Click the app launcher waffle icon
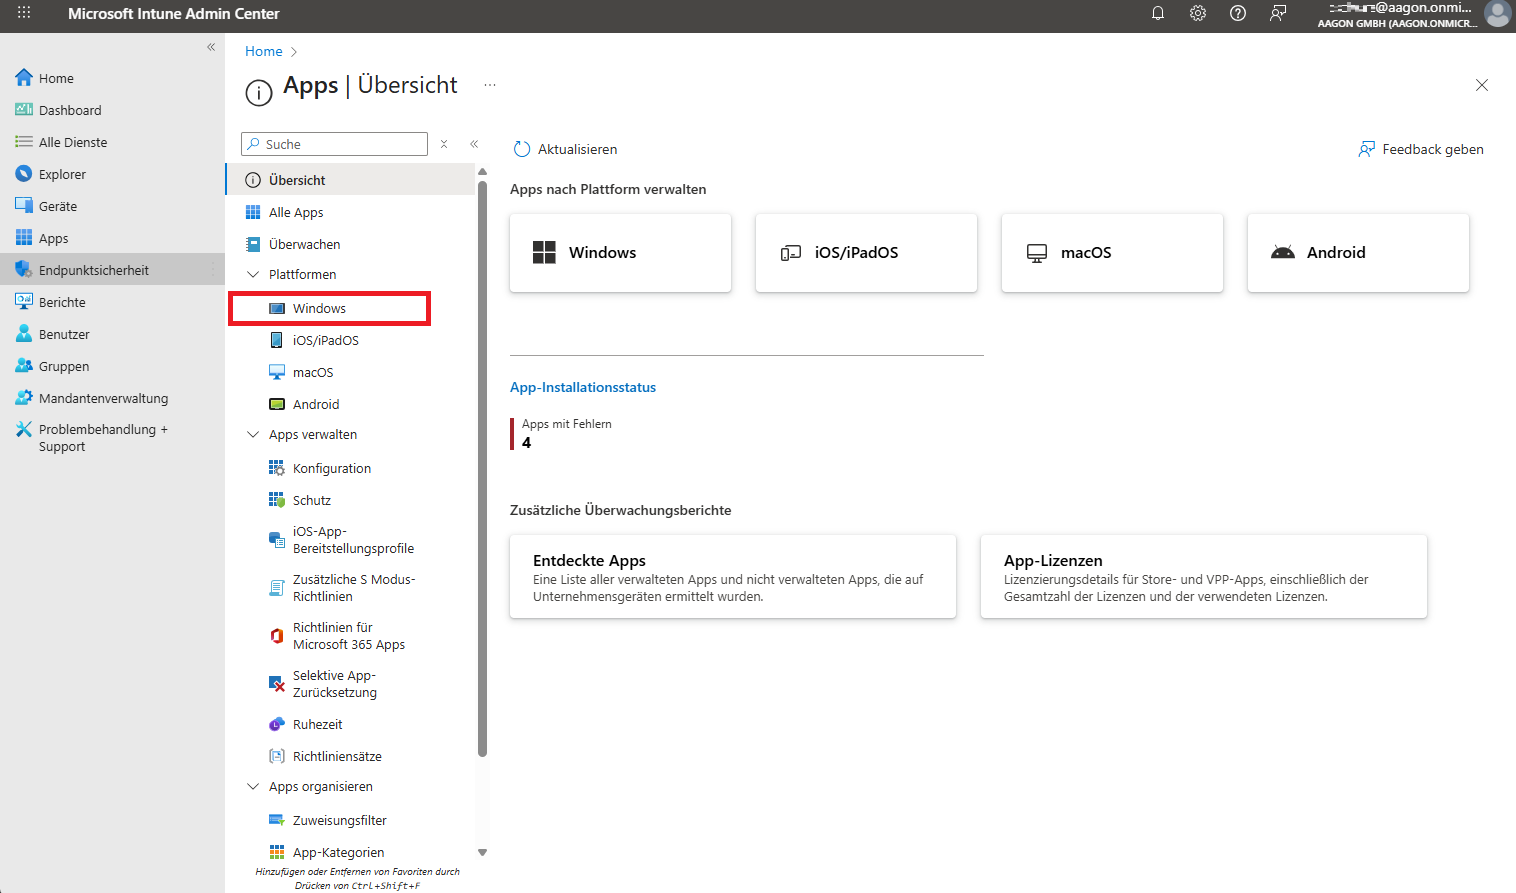1516x893 pixels. (x=24, y=14)
